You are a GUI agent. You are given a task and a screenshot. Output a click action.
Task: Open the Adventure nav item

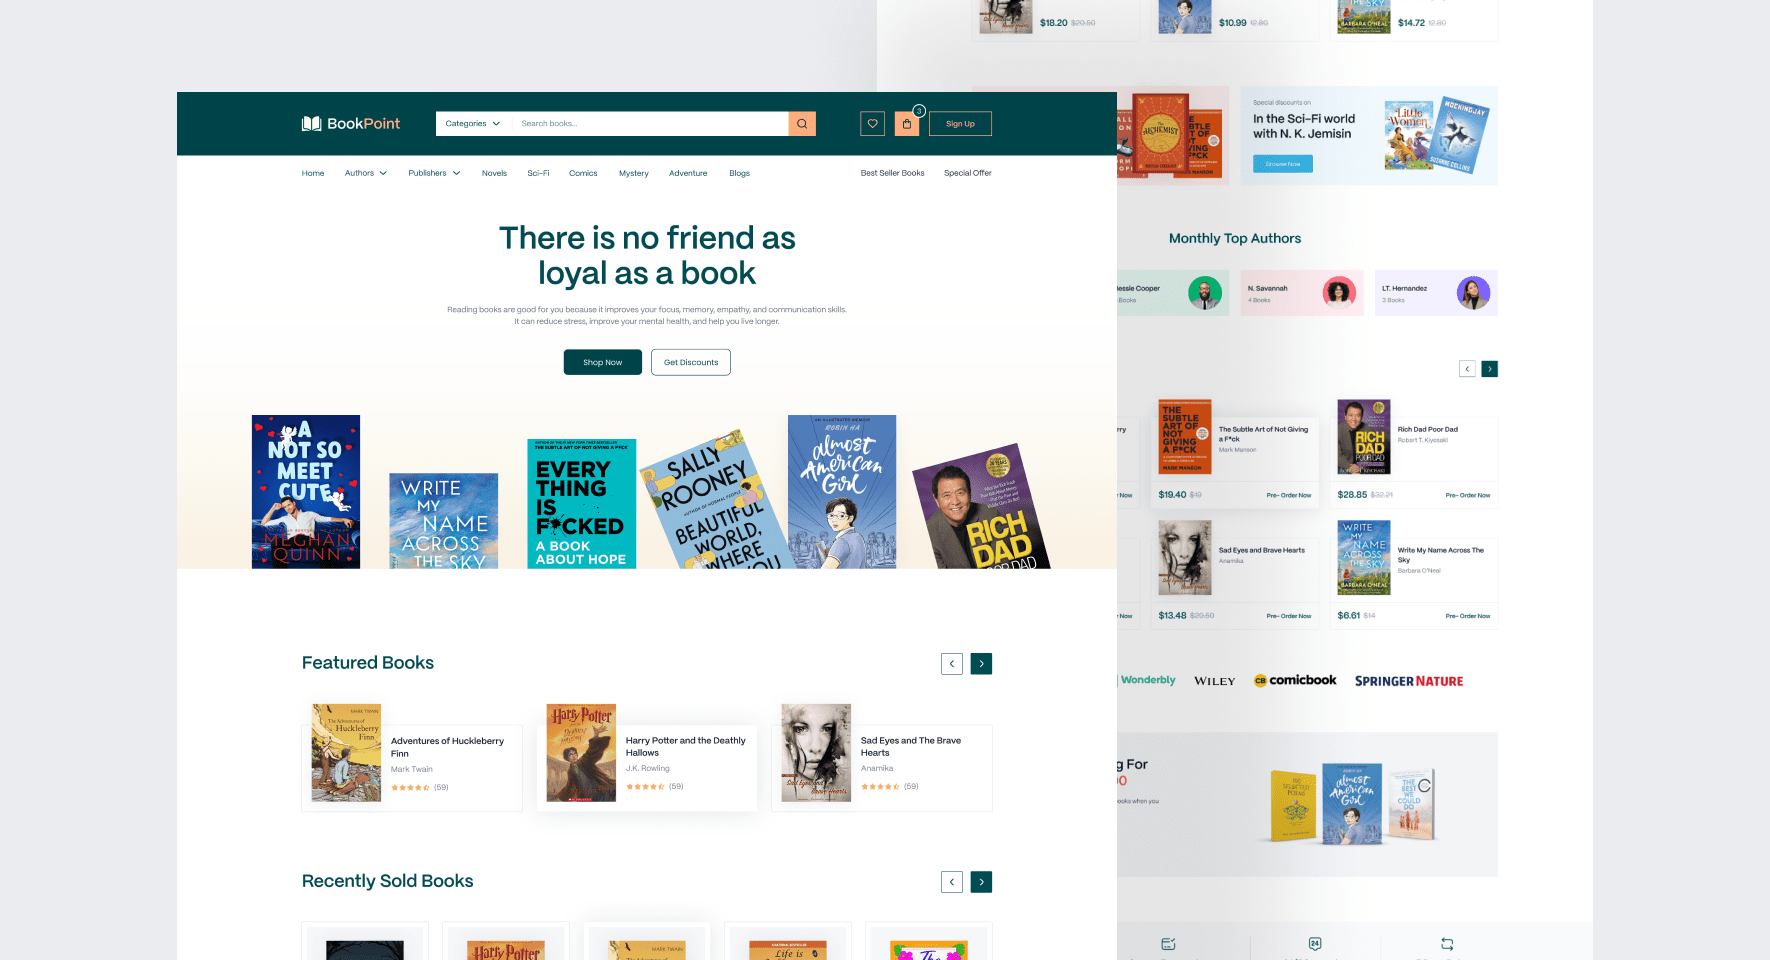coord(688,173)
